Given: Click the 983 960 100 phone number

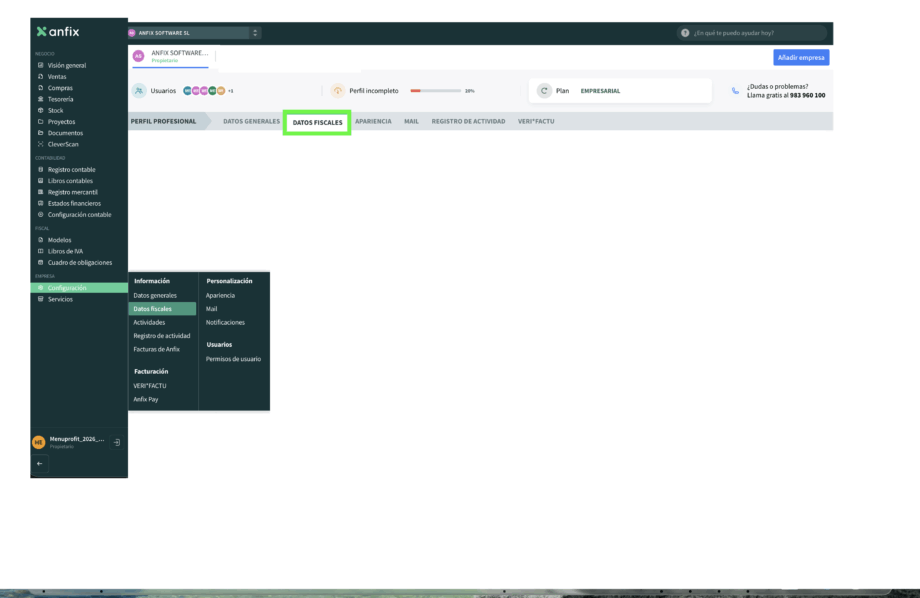Looking at the screenshot, I should [x=807, y=95].
